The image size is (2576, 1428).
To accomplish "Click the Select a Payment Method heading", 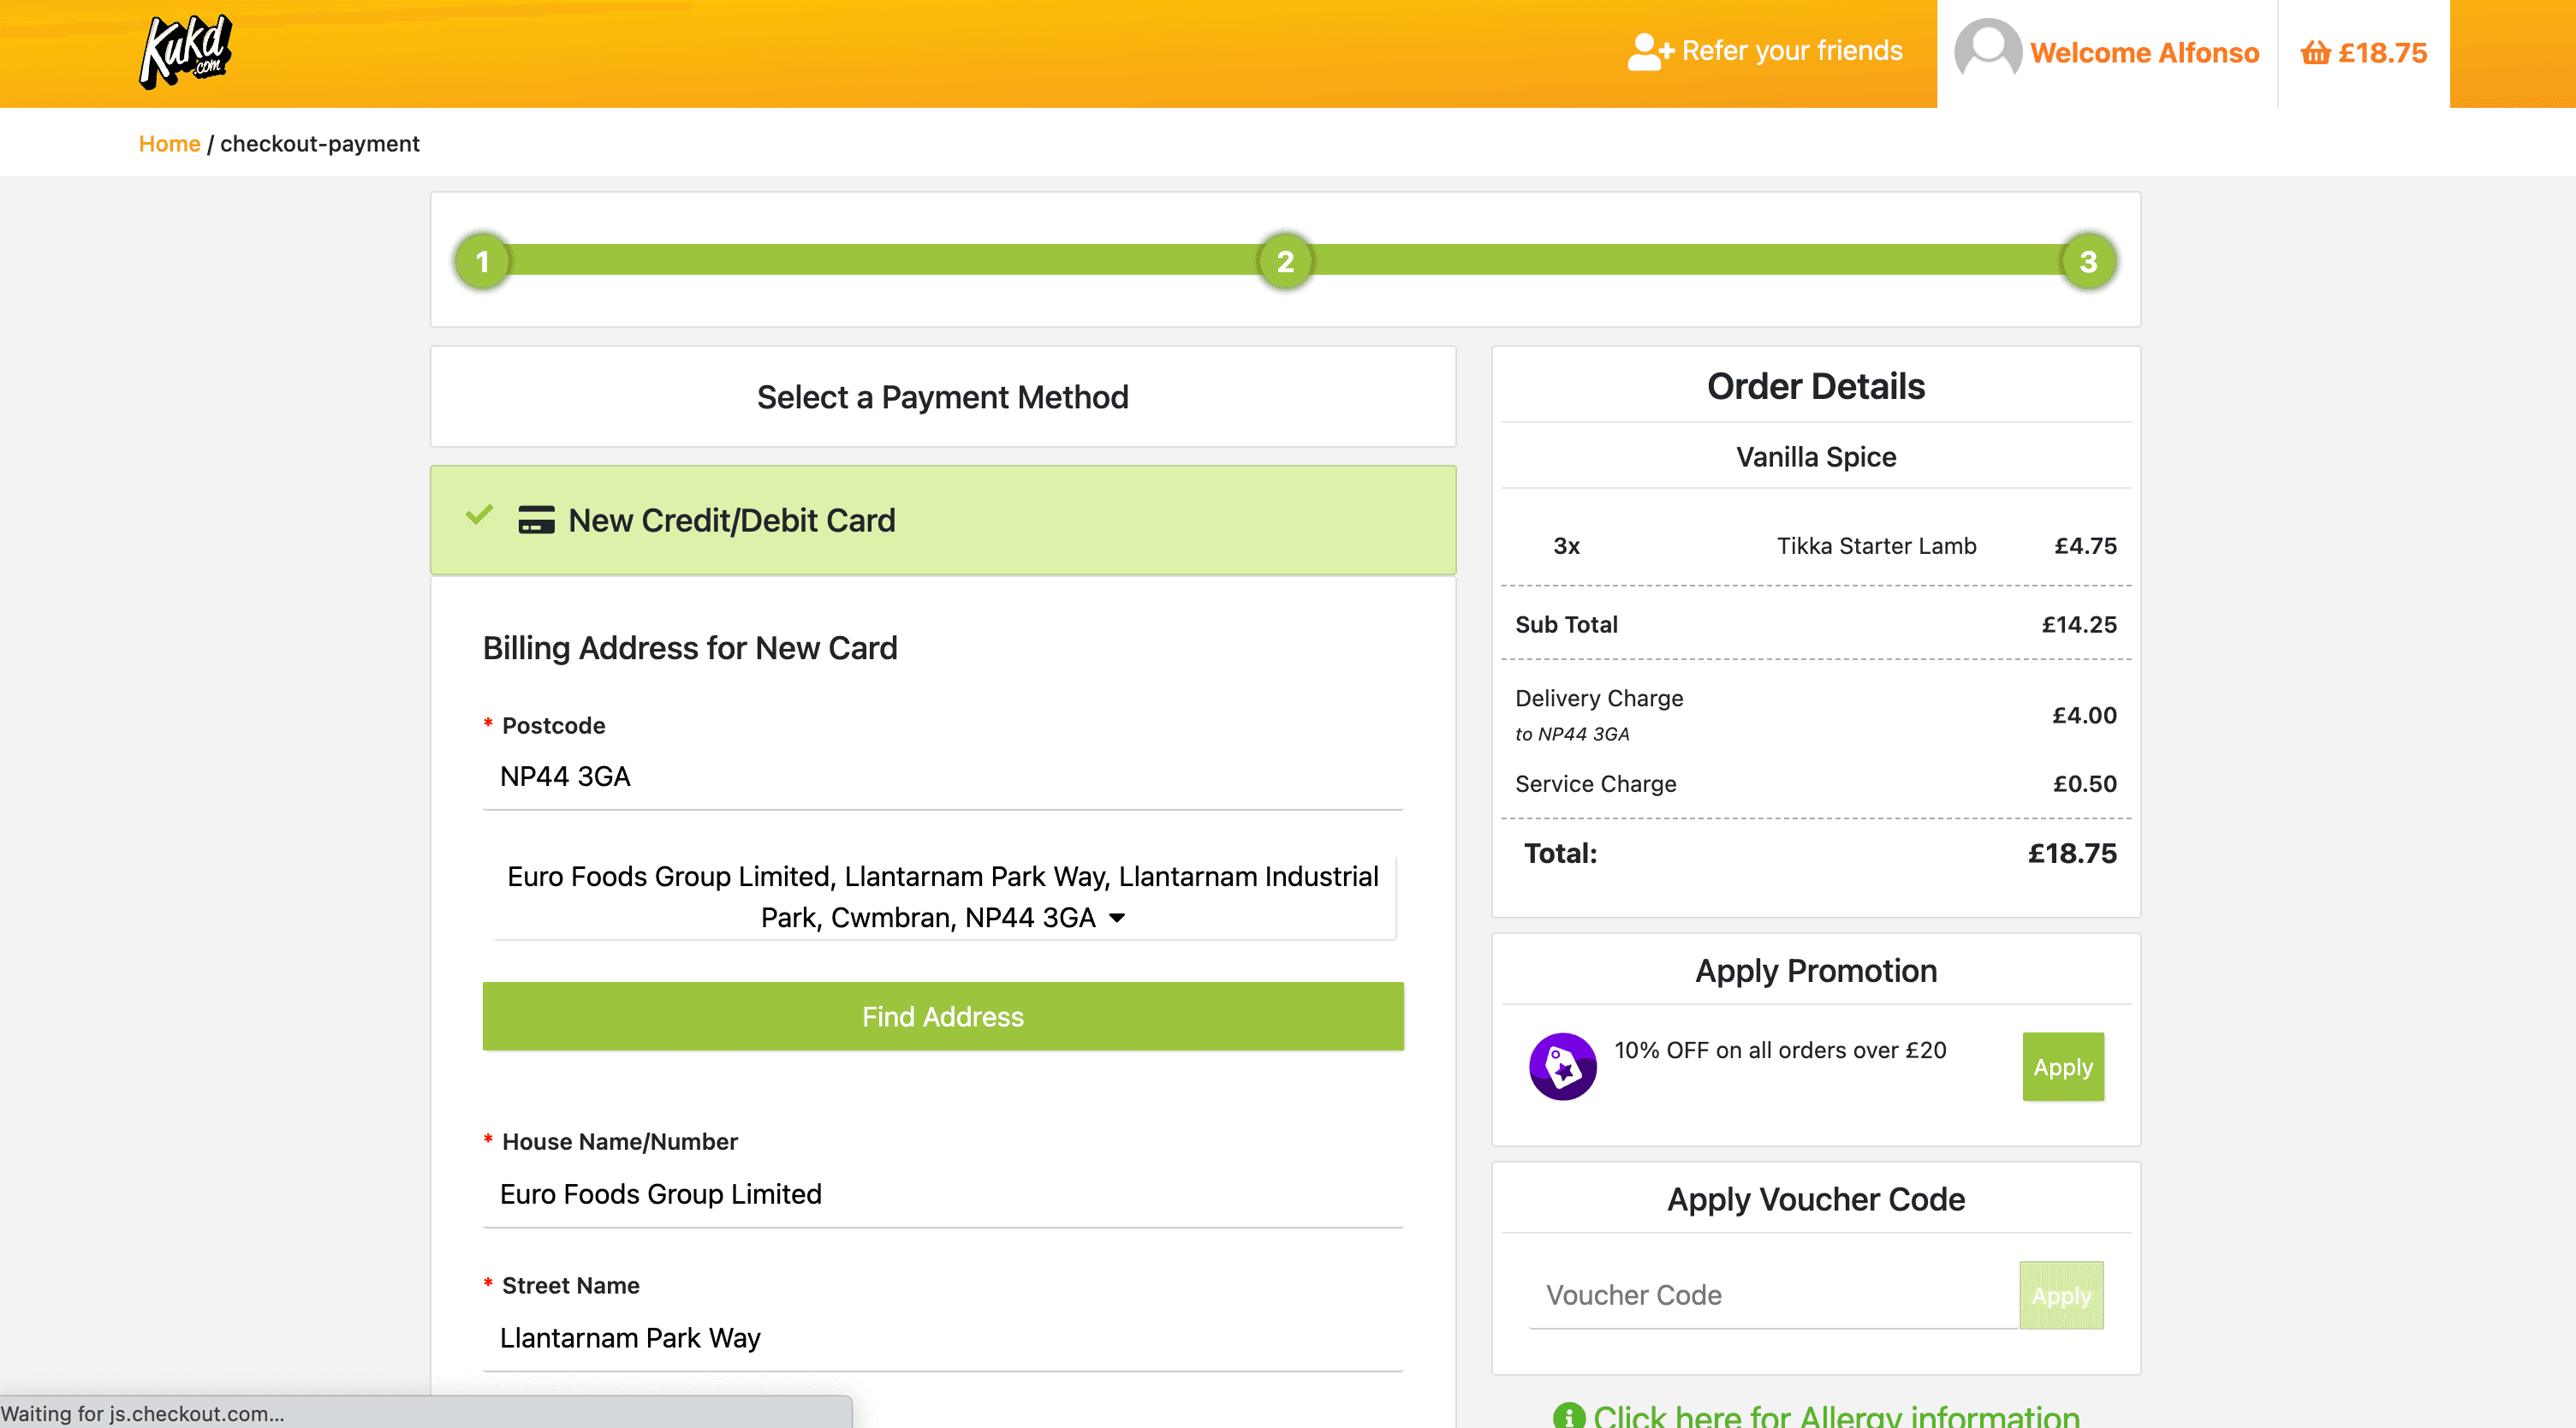I will (942, 397).
